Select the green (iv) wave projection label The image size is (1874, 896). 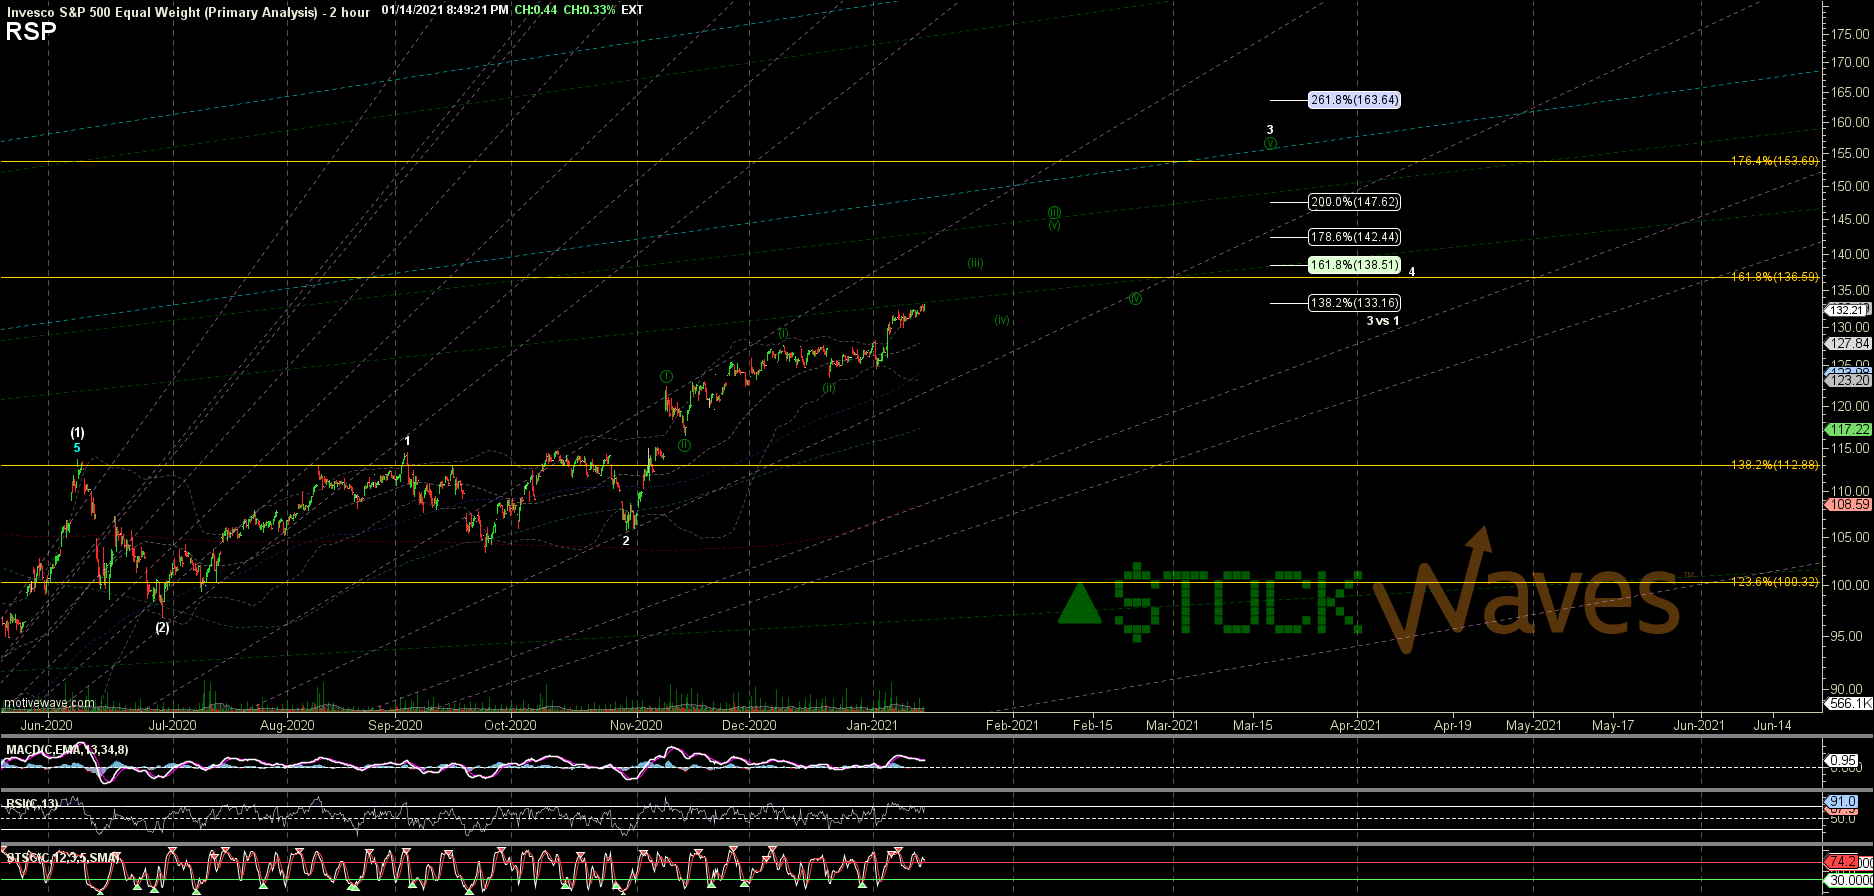pyautogui.click(x=1002, y=320)
